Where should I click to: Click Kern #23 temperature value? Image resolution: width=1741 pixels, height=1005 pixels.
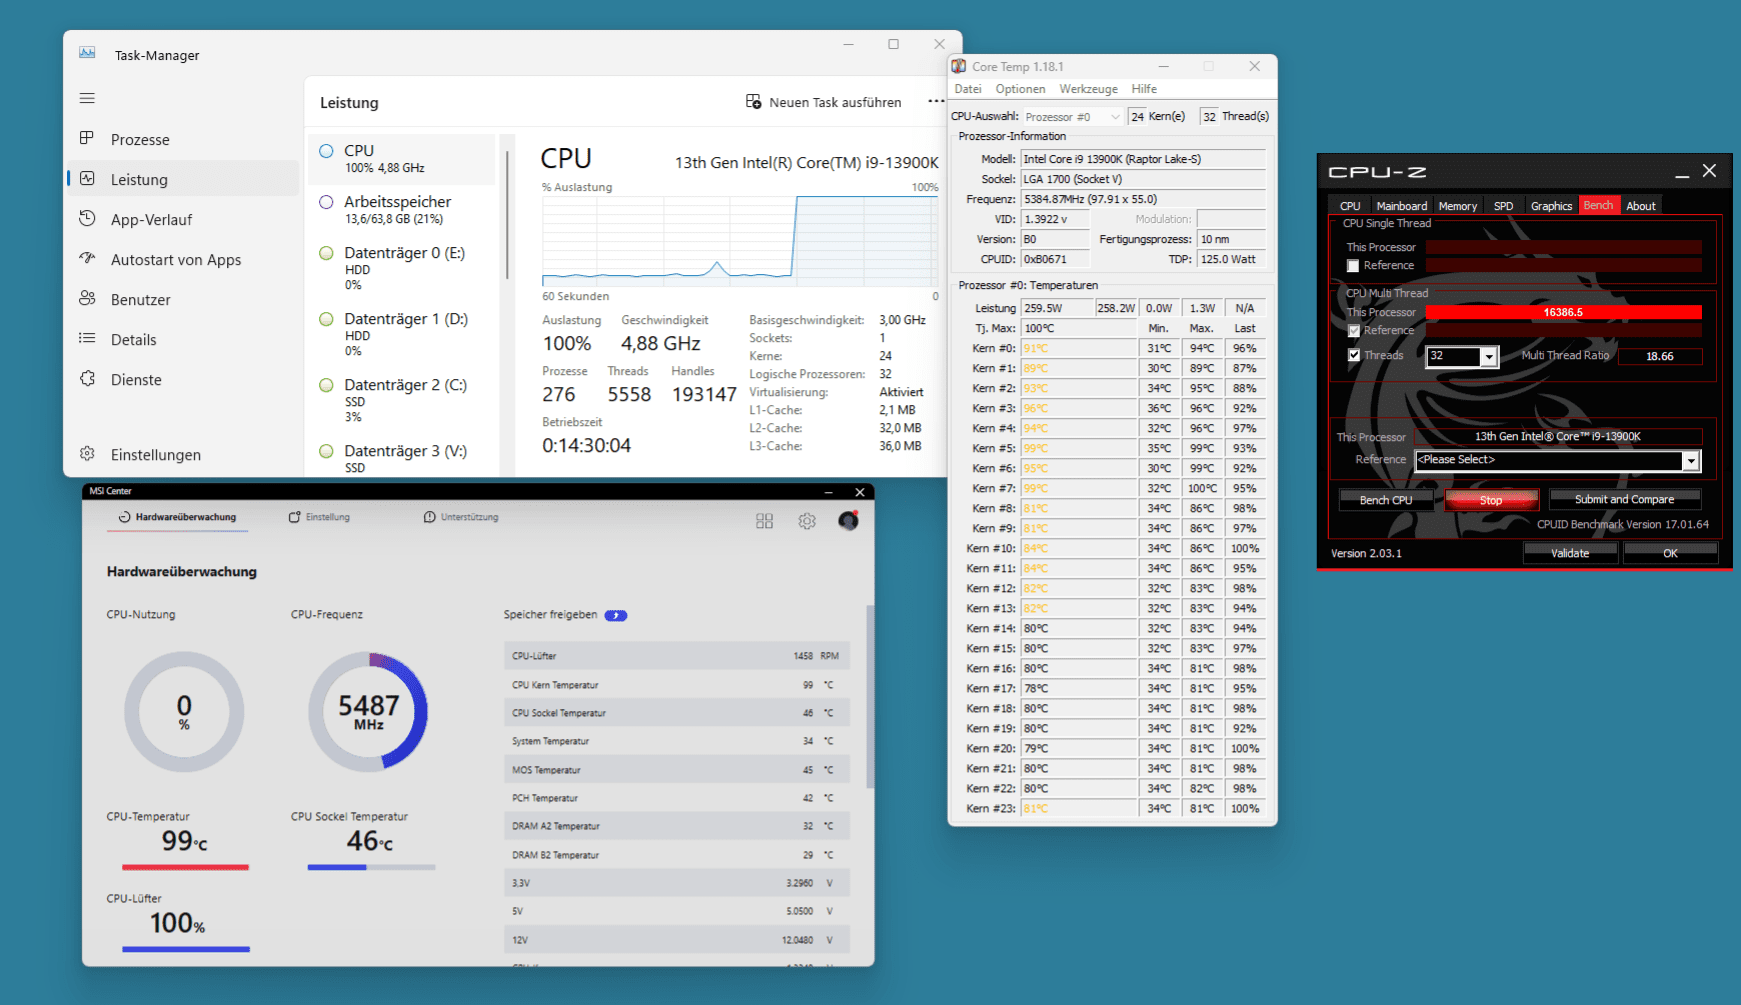click(1078, 808)
